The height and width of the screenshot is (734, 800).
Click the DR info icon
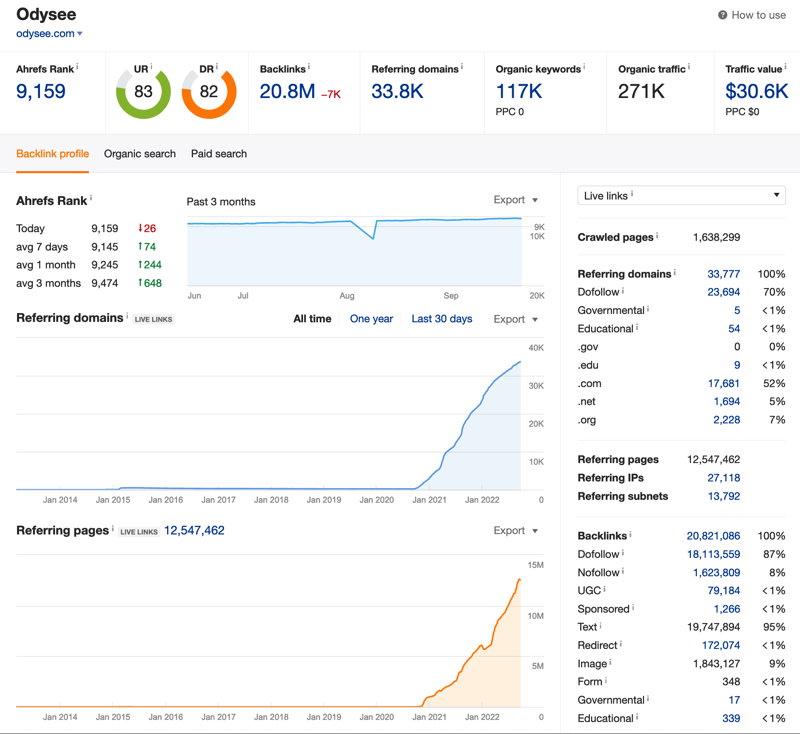217,66
